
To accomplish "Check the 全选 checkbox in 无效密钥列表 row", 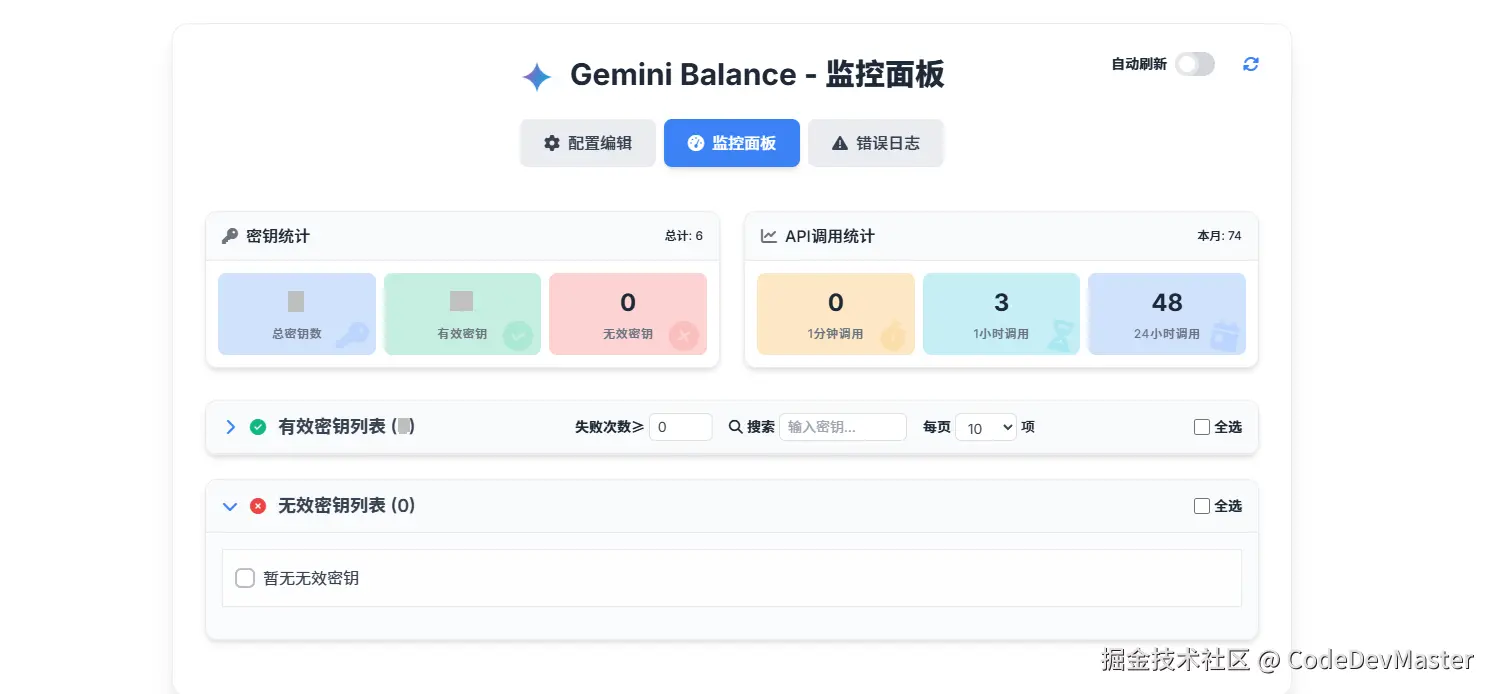I will (x=1202, y=506).
